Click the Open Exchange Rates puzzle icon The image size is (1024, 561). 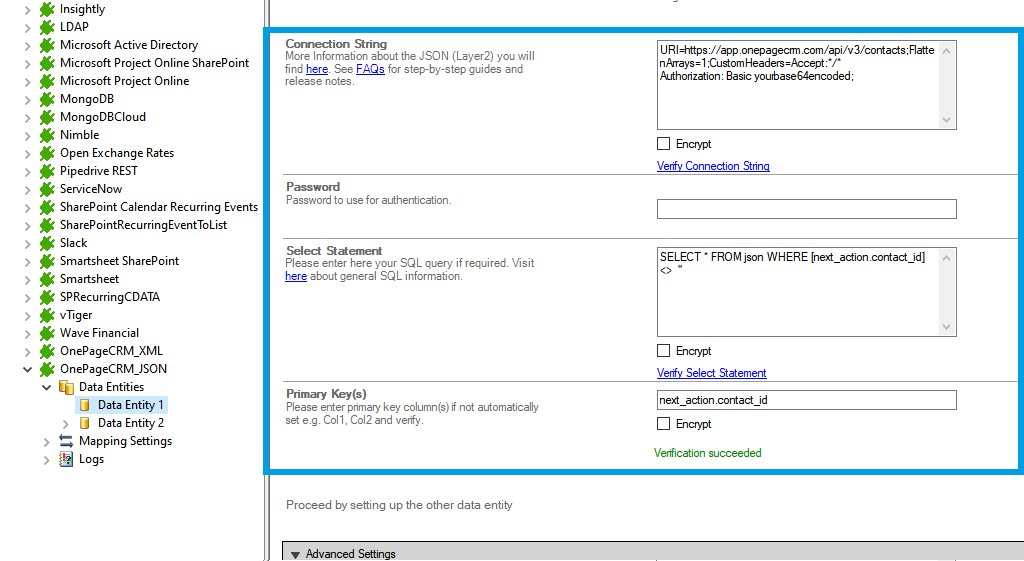47,153
